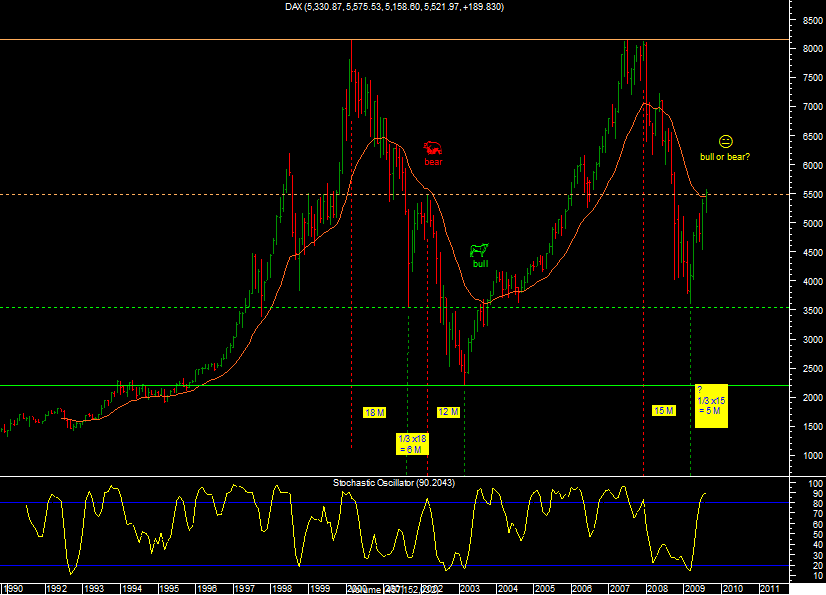Click the 10 oscillator scale label
This screenshot has height=595, width=826.
click(818, 577)
